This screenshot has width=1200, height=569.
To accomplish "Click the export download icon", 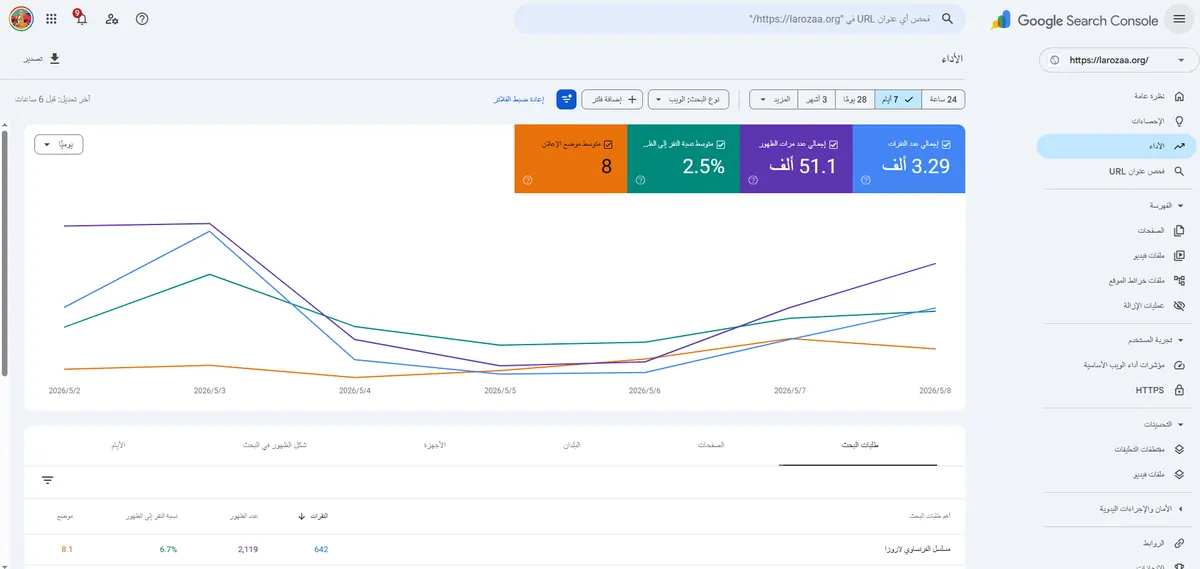I will [55, 59].
